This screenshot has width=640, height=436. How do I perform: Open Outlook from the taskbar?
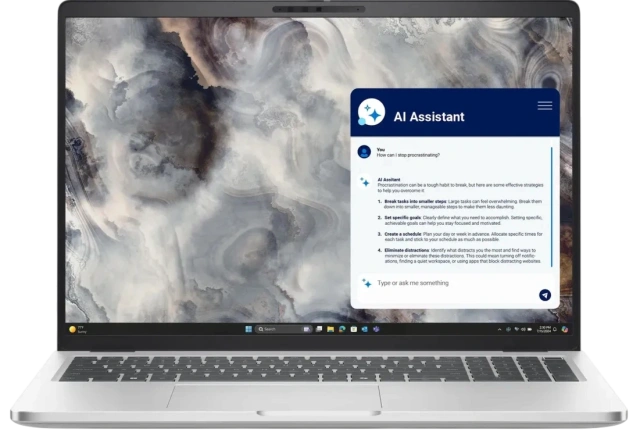click(364, 329)
